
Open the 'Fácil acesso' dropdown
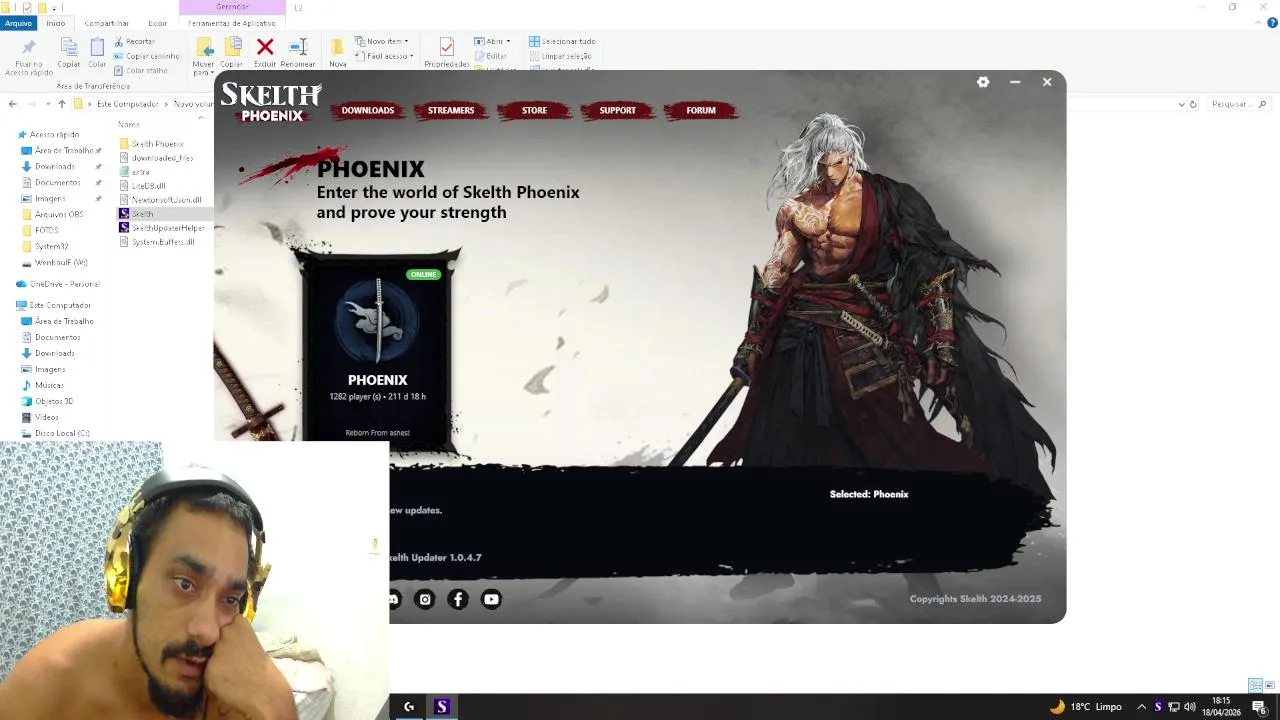click(x=382, y=56)
